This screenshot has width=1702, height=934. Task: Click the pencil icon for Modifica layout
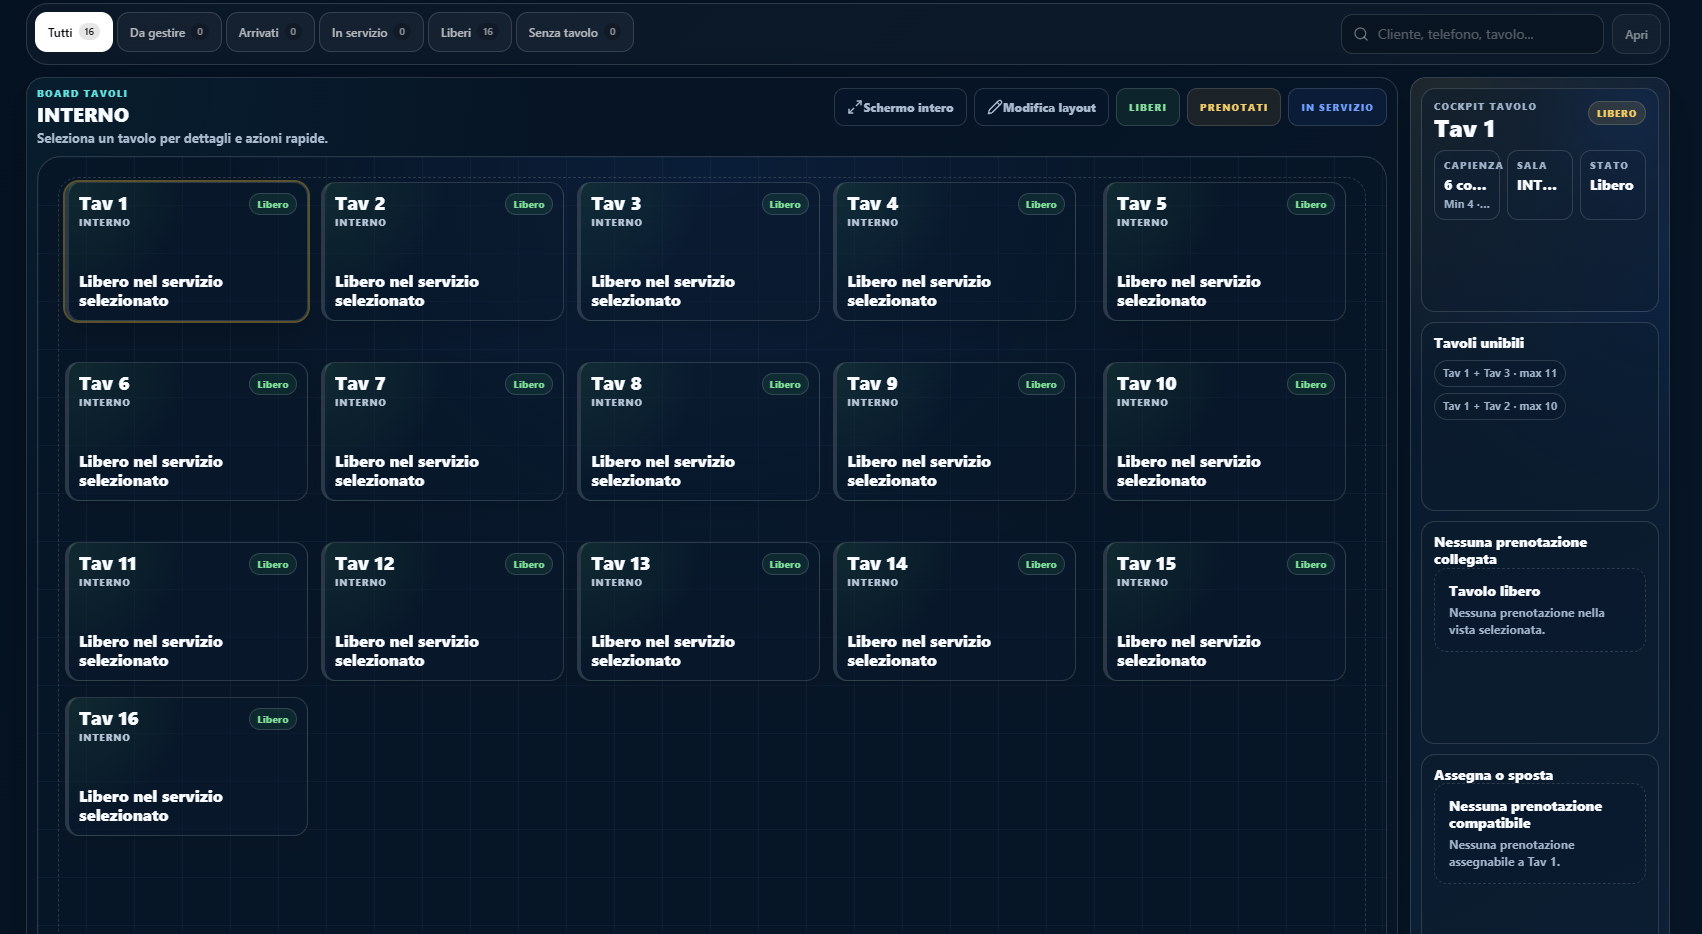pos(994,107)
